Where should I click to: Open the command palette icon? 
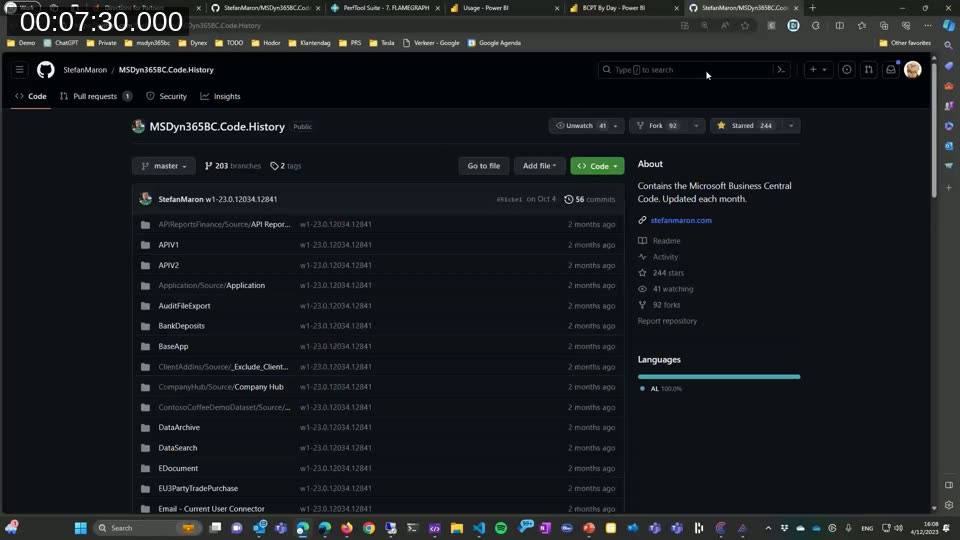coord(781,70)
